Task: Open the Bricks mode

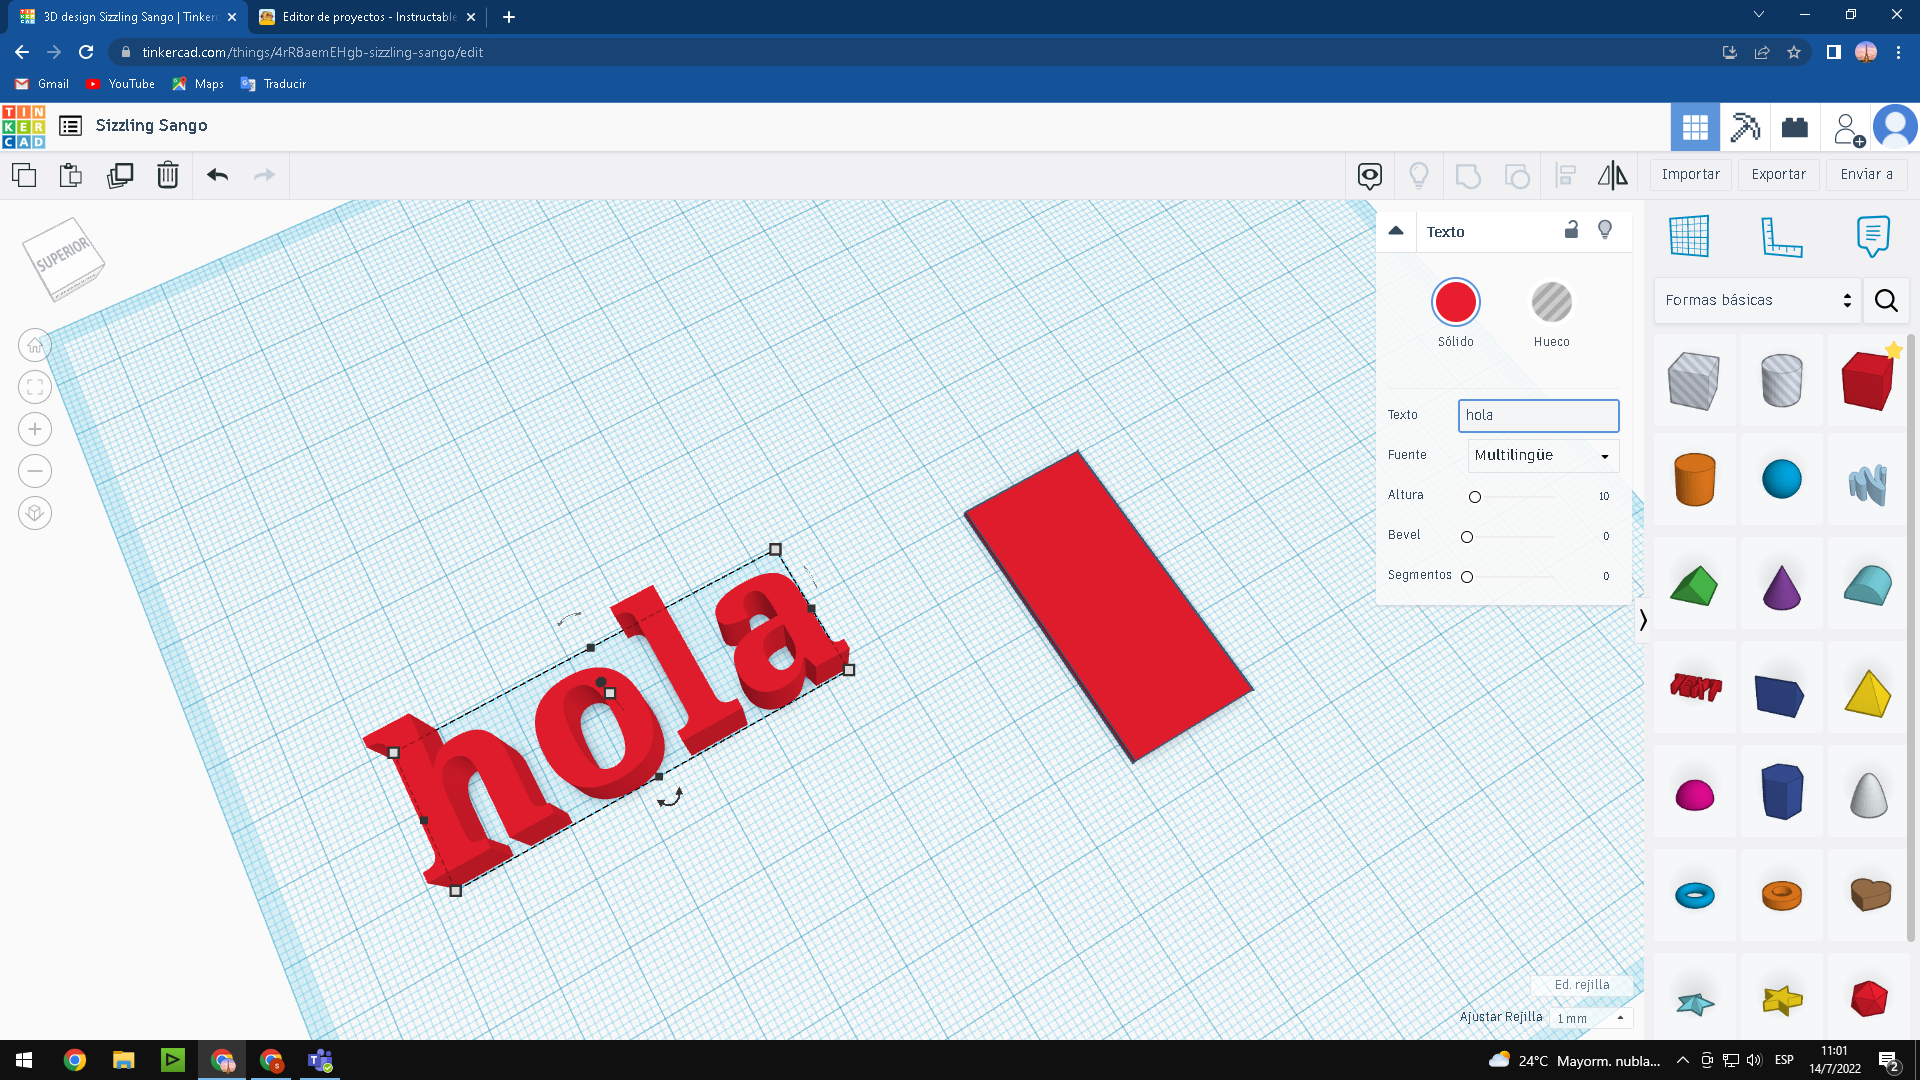Action: 1795,127
